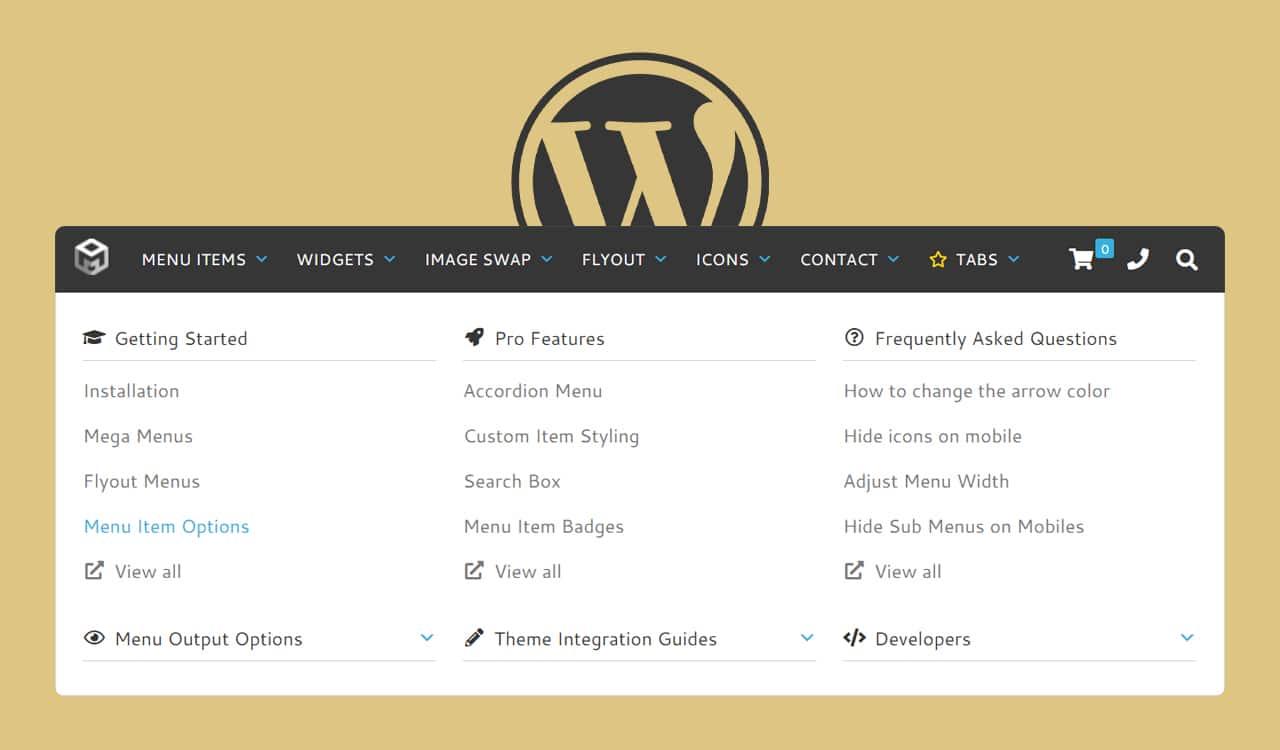
Task: Open the shopping cart icon
Action: 1081,260
